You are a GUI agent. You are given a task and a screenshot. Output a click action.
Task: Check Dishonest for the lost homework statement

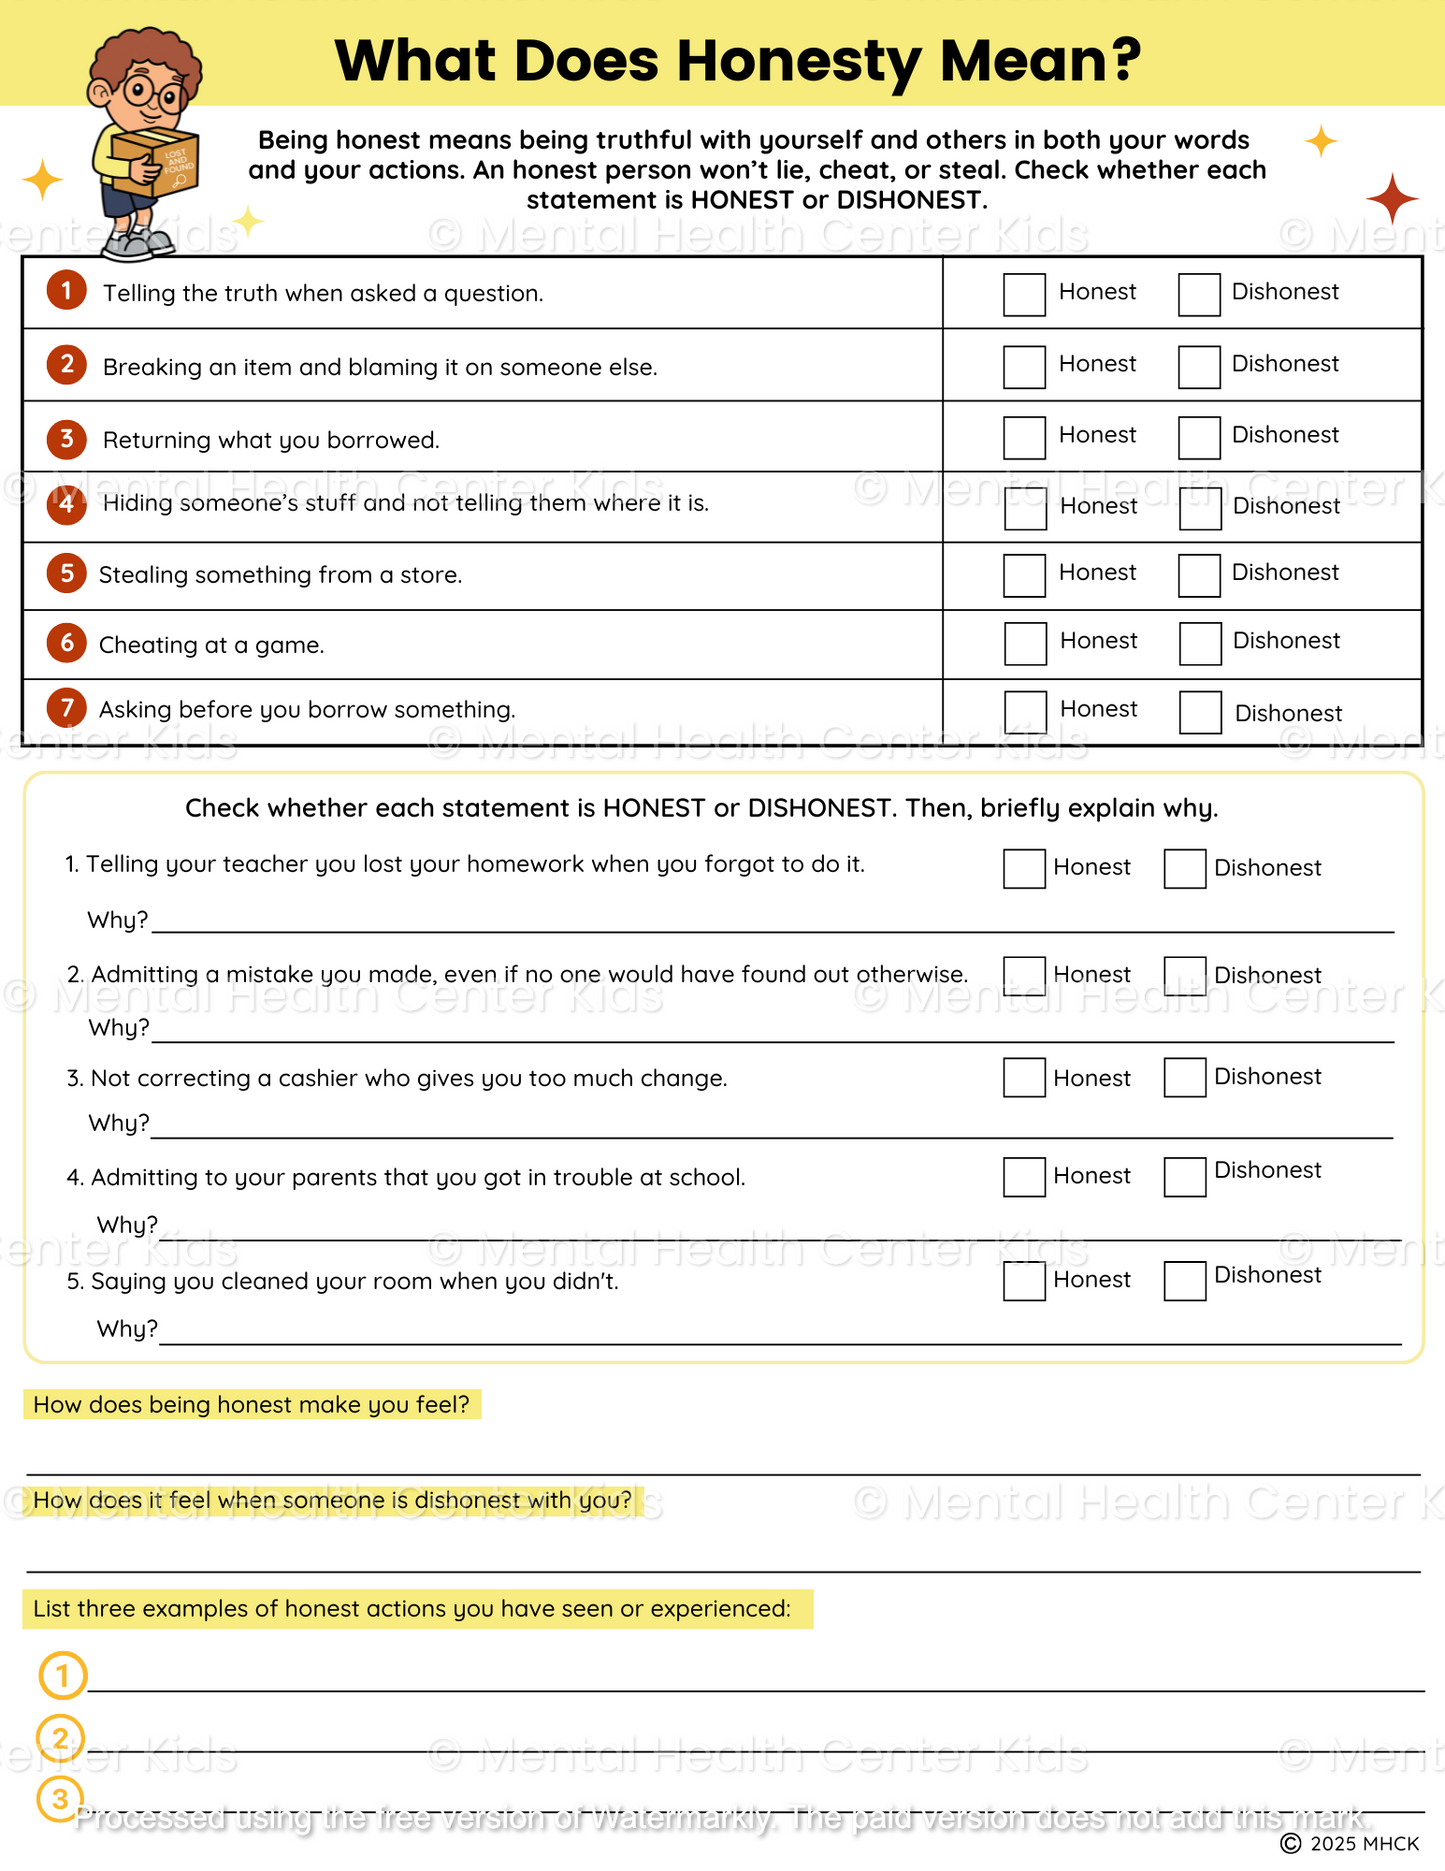point(1184,869)
